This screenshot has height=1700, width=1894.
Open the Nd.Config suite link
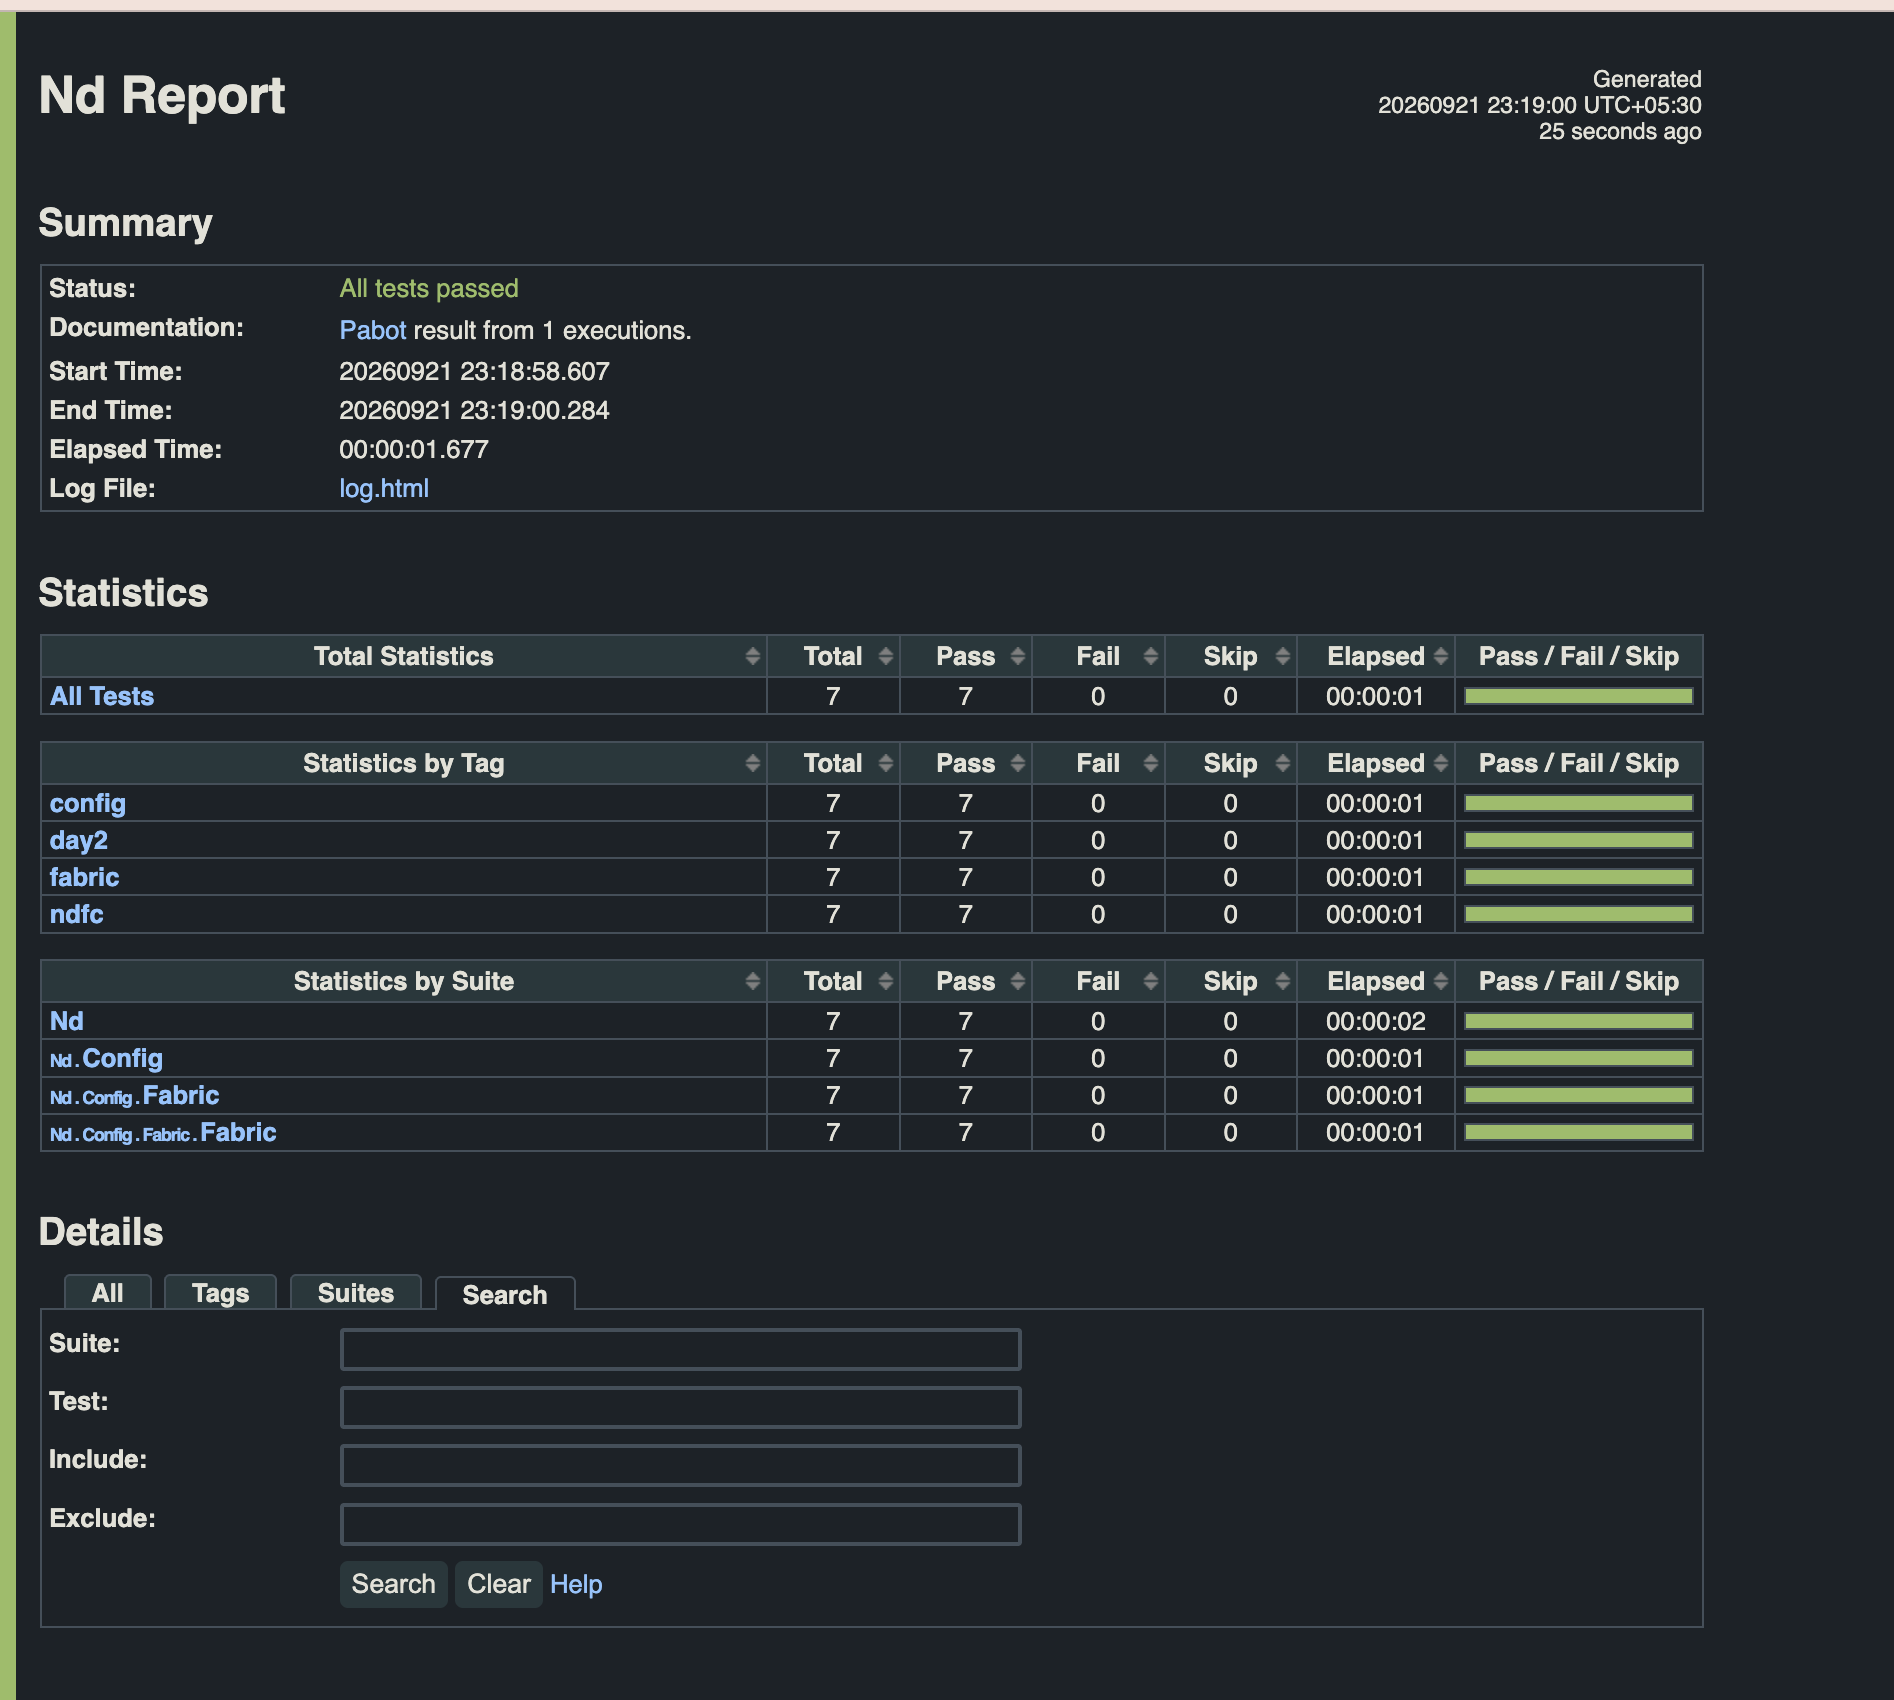coord(107,1058)
